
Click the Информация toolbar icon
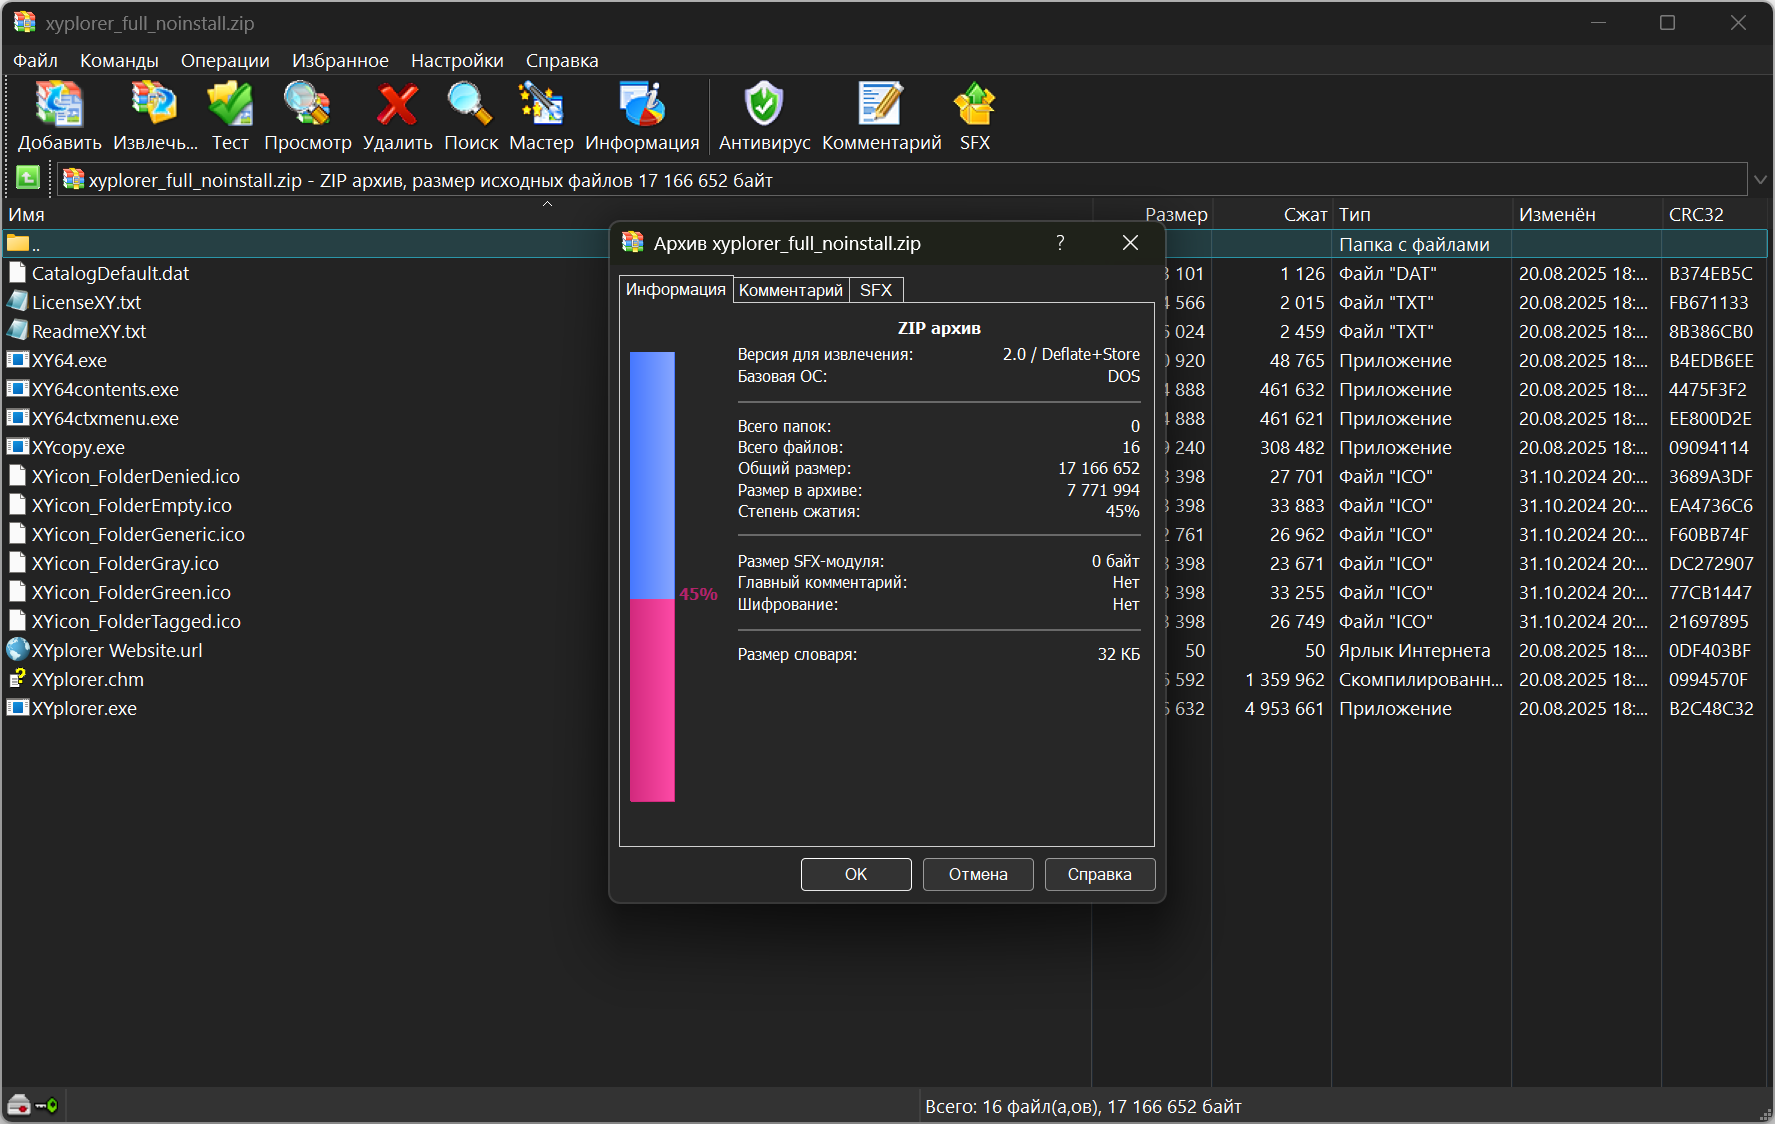point(642,105)
